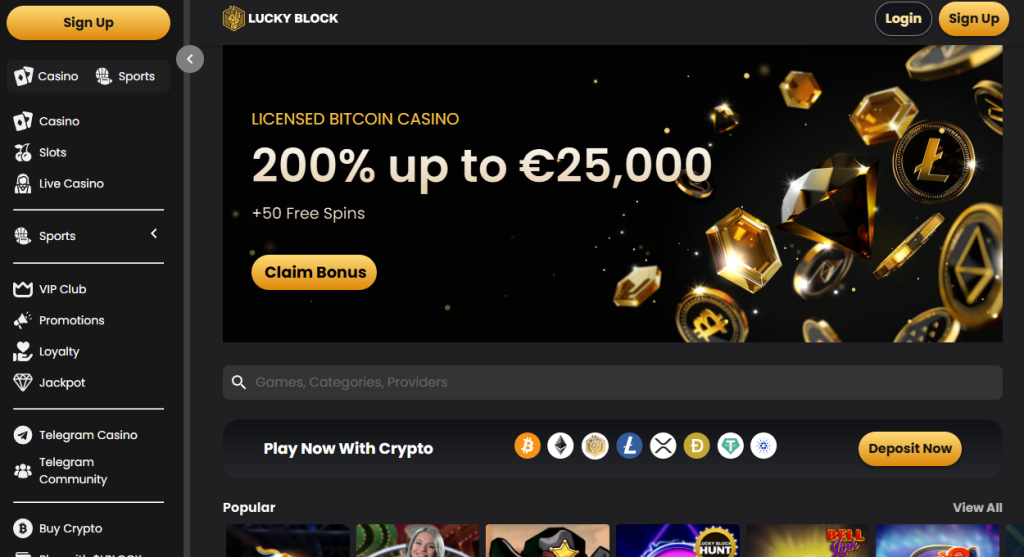
Task: Select the Bitcoin crypto icon
Action: point(527,447)
